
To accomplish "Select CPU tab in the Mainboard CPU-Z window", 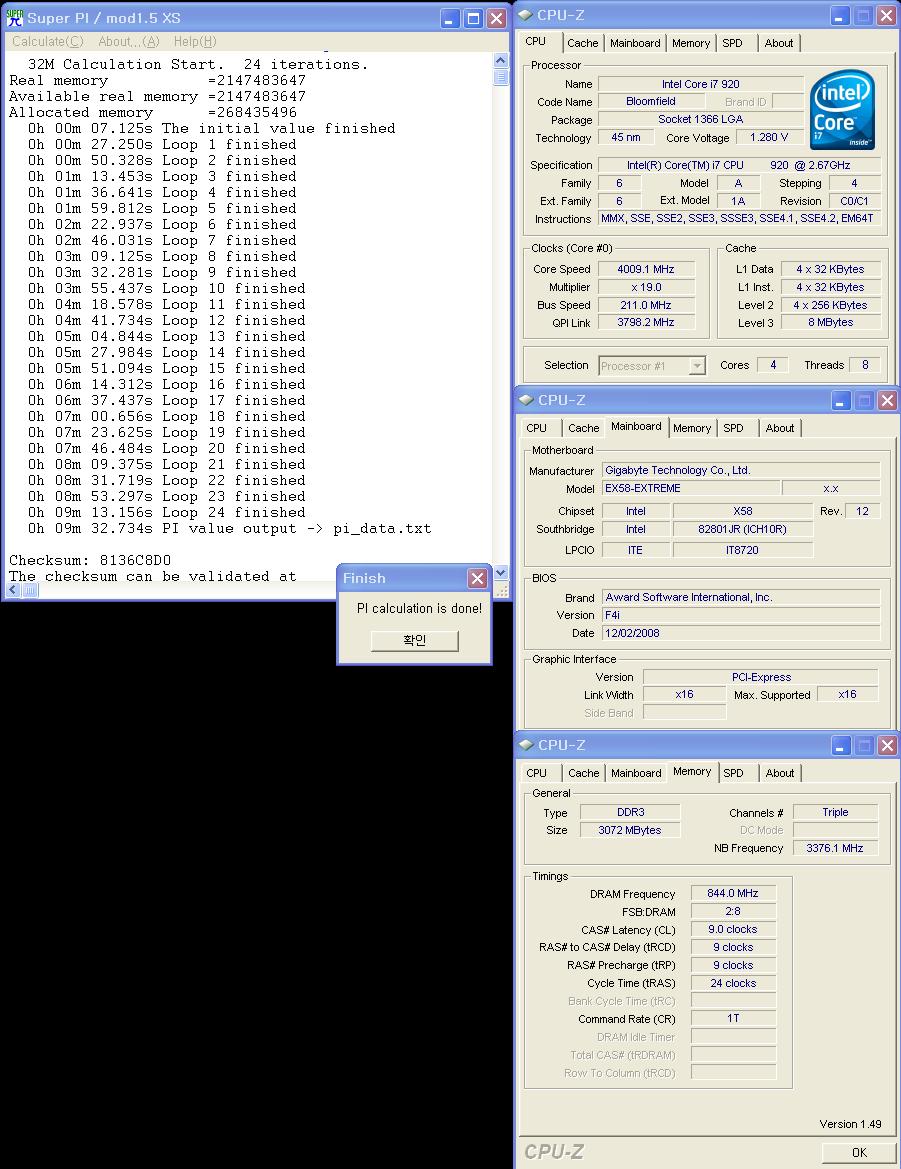I will click(x=537, y=428).
